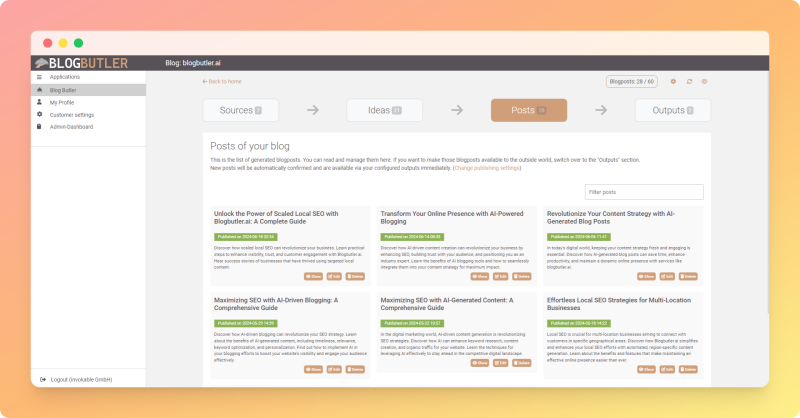The width and height of the screenshot is (800, 418).
Task: Open the Applications hamburger menu icon
Action: click(x=39, y=77)
